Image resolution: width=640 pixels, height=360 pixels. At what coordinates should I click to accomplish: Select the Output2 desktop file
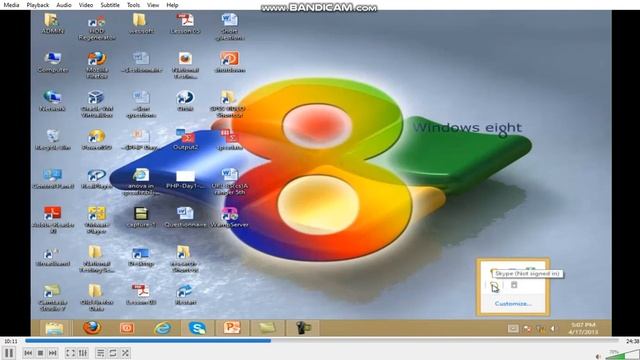pyautogui.click(x=185, y=140)
